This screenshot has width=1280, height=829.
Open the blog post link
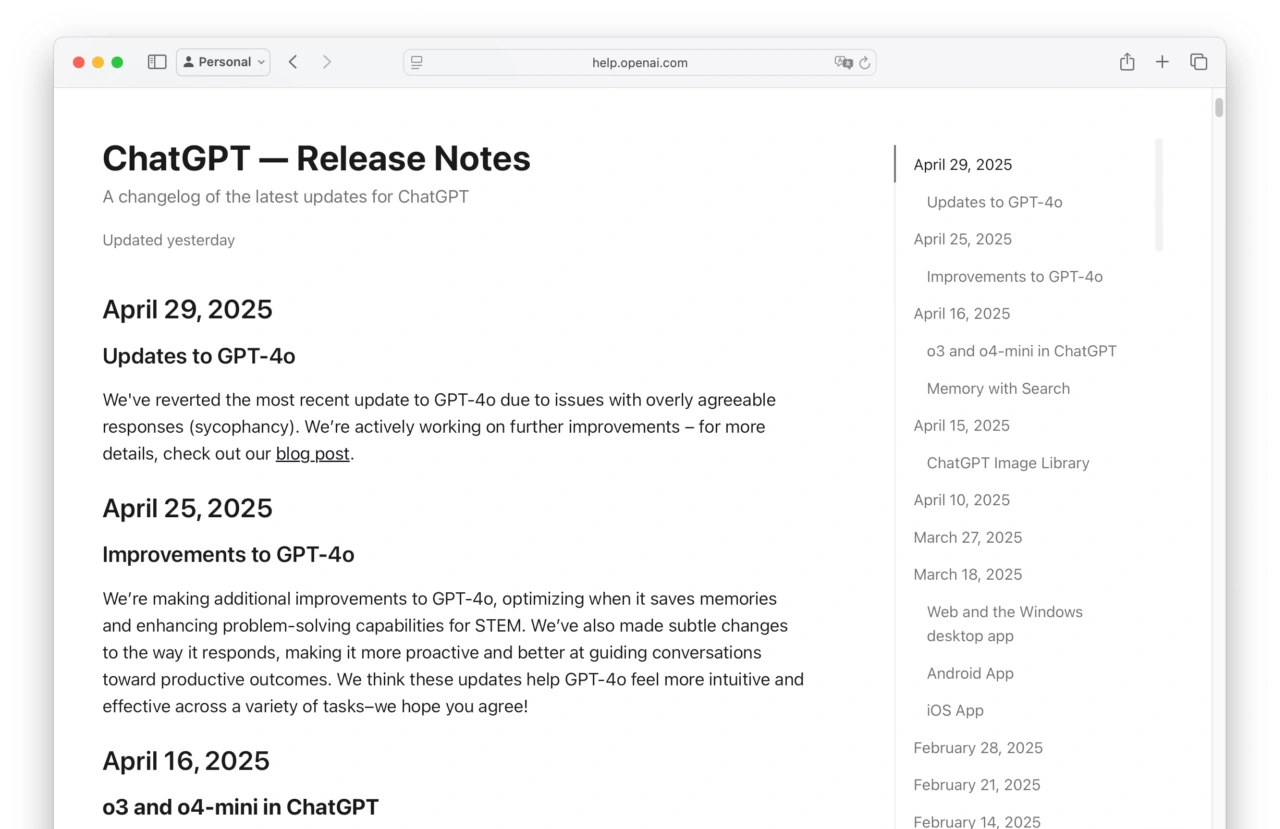(x=312, y=453)
